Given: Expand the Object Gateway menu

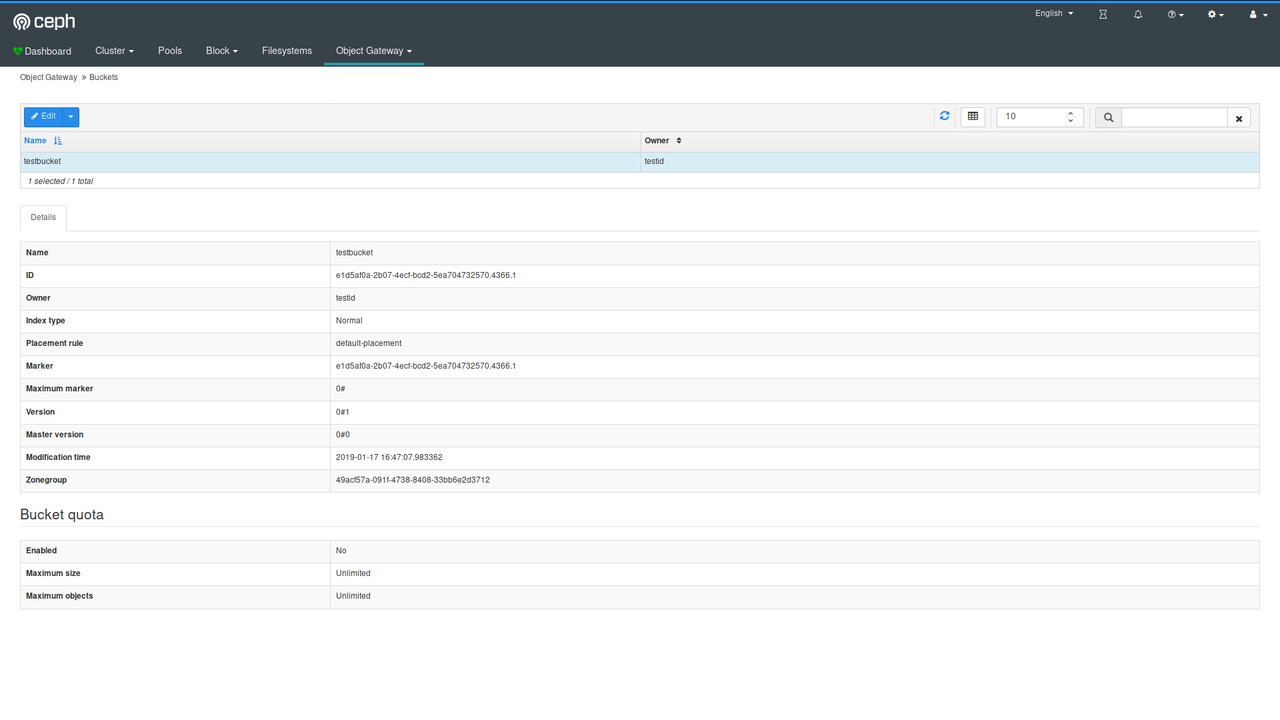Looking at the screenshot, I should click(x=374, y=51).
